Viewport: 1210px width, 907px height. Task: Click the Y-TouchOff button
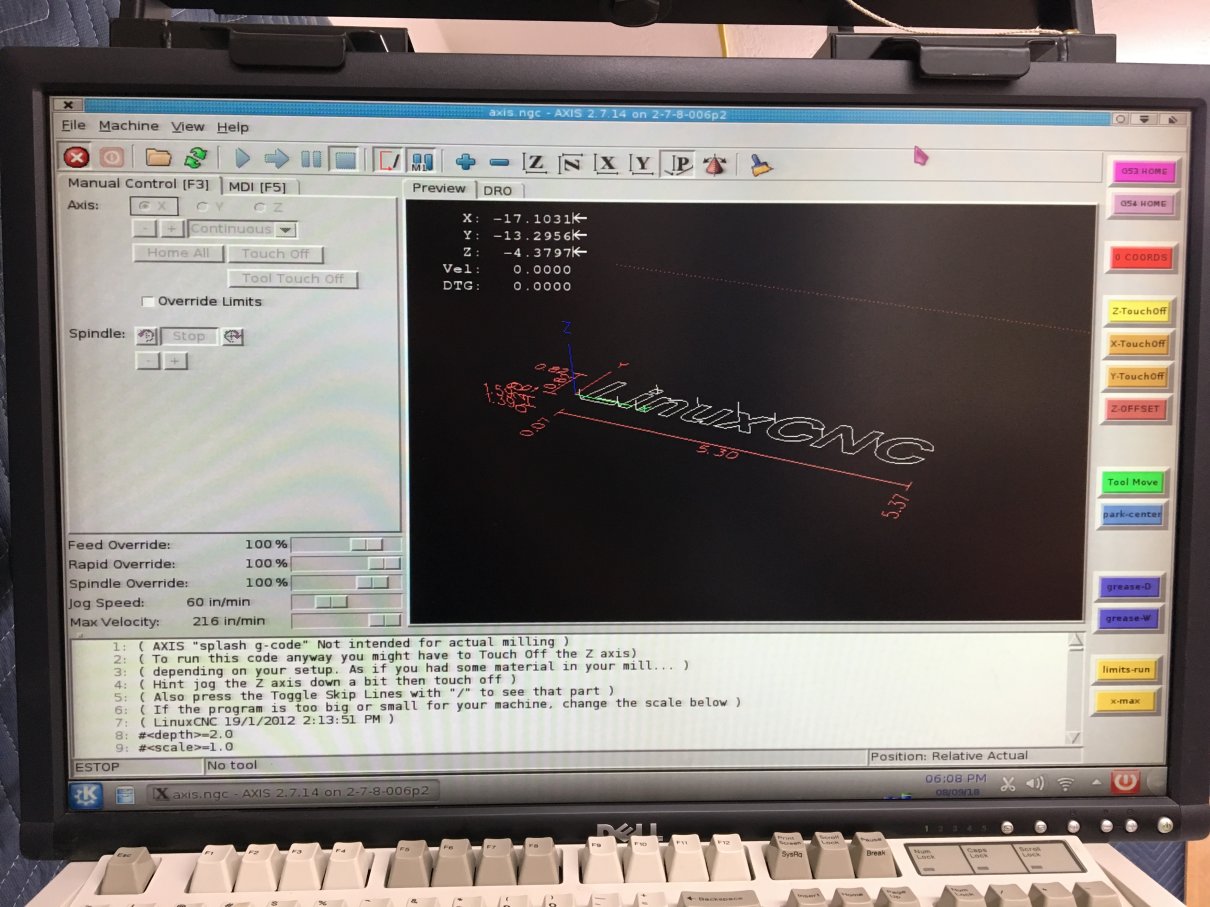(x=1138, y=377)
